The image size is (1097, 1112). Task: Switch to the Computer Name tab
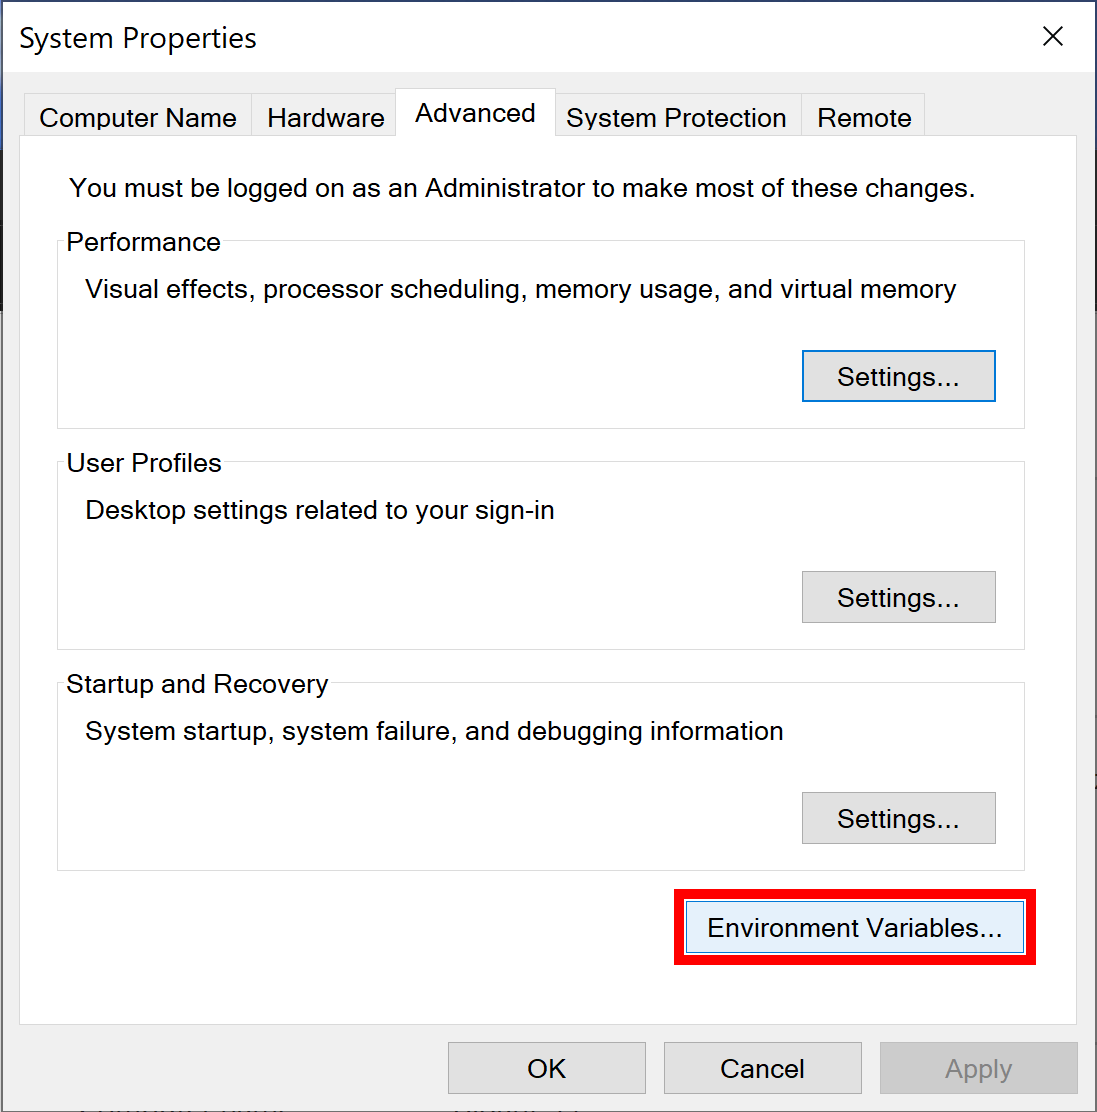(x=136, y=117)
